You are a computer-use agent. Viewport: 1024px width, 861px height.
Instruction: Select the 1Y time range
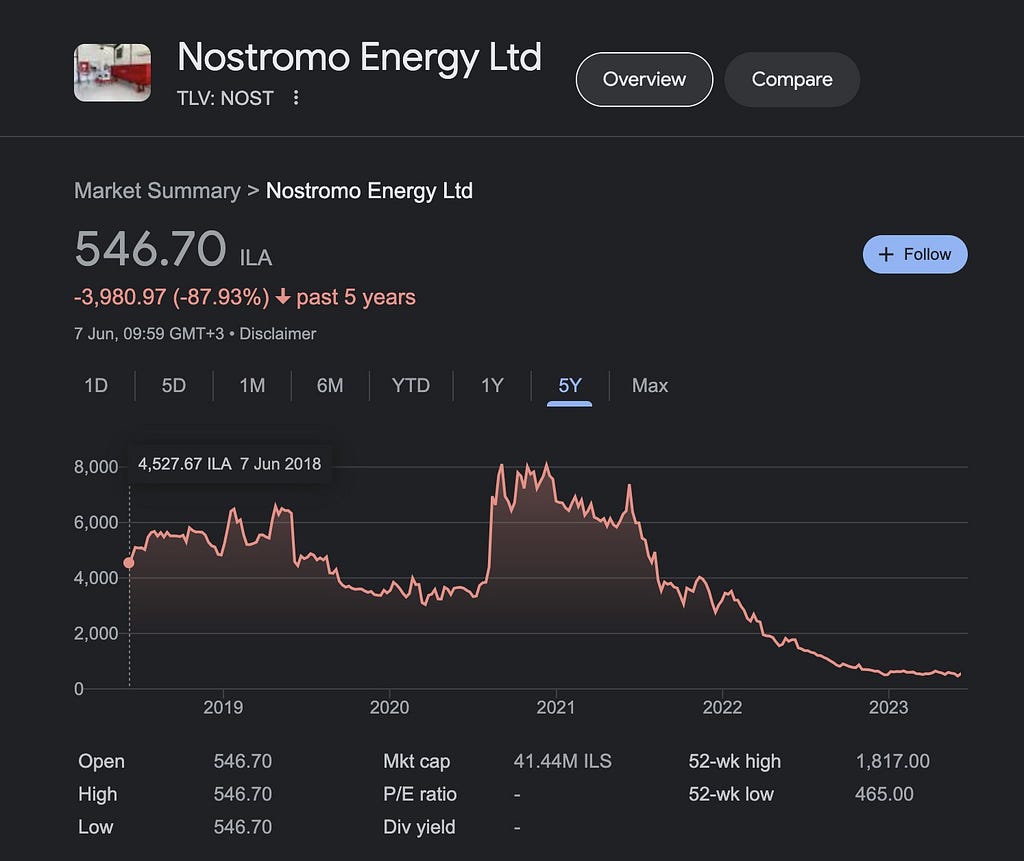point(492,385)
